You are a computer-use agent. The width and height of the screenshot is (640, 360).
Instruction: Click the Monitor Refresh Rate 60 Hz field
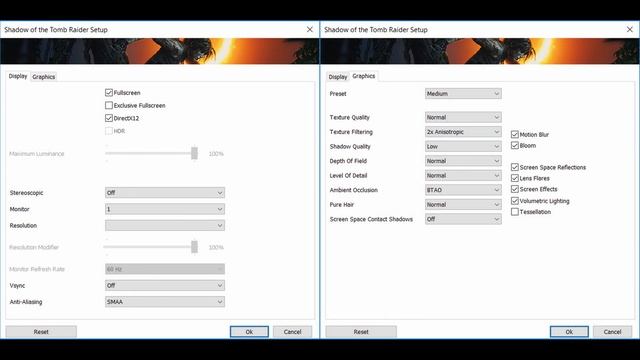165,269
